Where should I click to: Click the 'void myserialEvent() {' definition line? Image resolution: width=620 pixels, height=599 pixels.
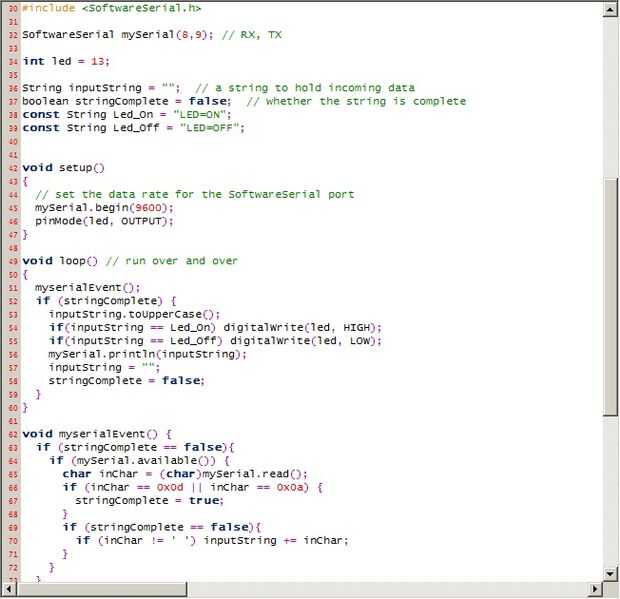coord(97,434)
